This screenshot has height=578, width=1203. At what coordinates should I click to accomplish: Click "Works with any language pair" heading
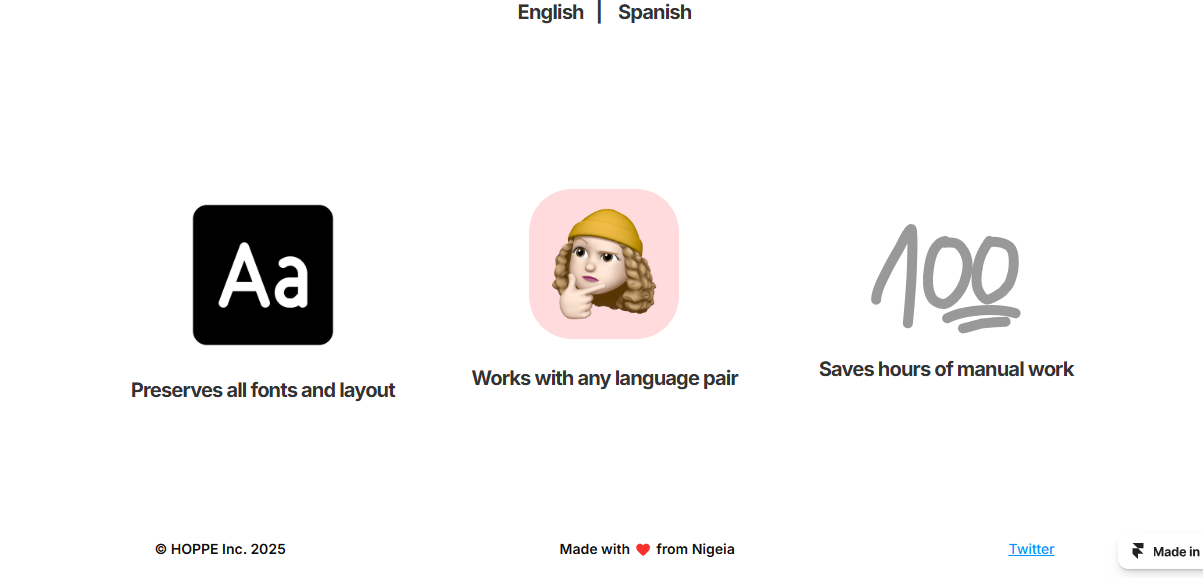coord(605,378)
